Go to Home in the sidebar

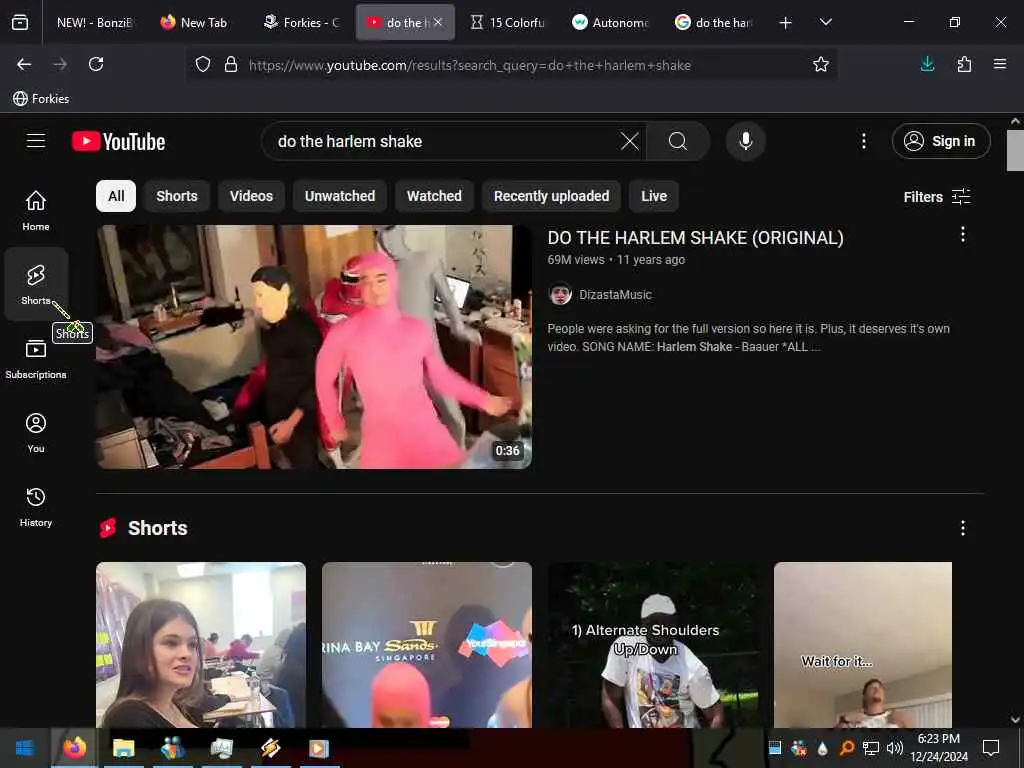(36, 210)
